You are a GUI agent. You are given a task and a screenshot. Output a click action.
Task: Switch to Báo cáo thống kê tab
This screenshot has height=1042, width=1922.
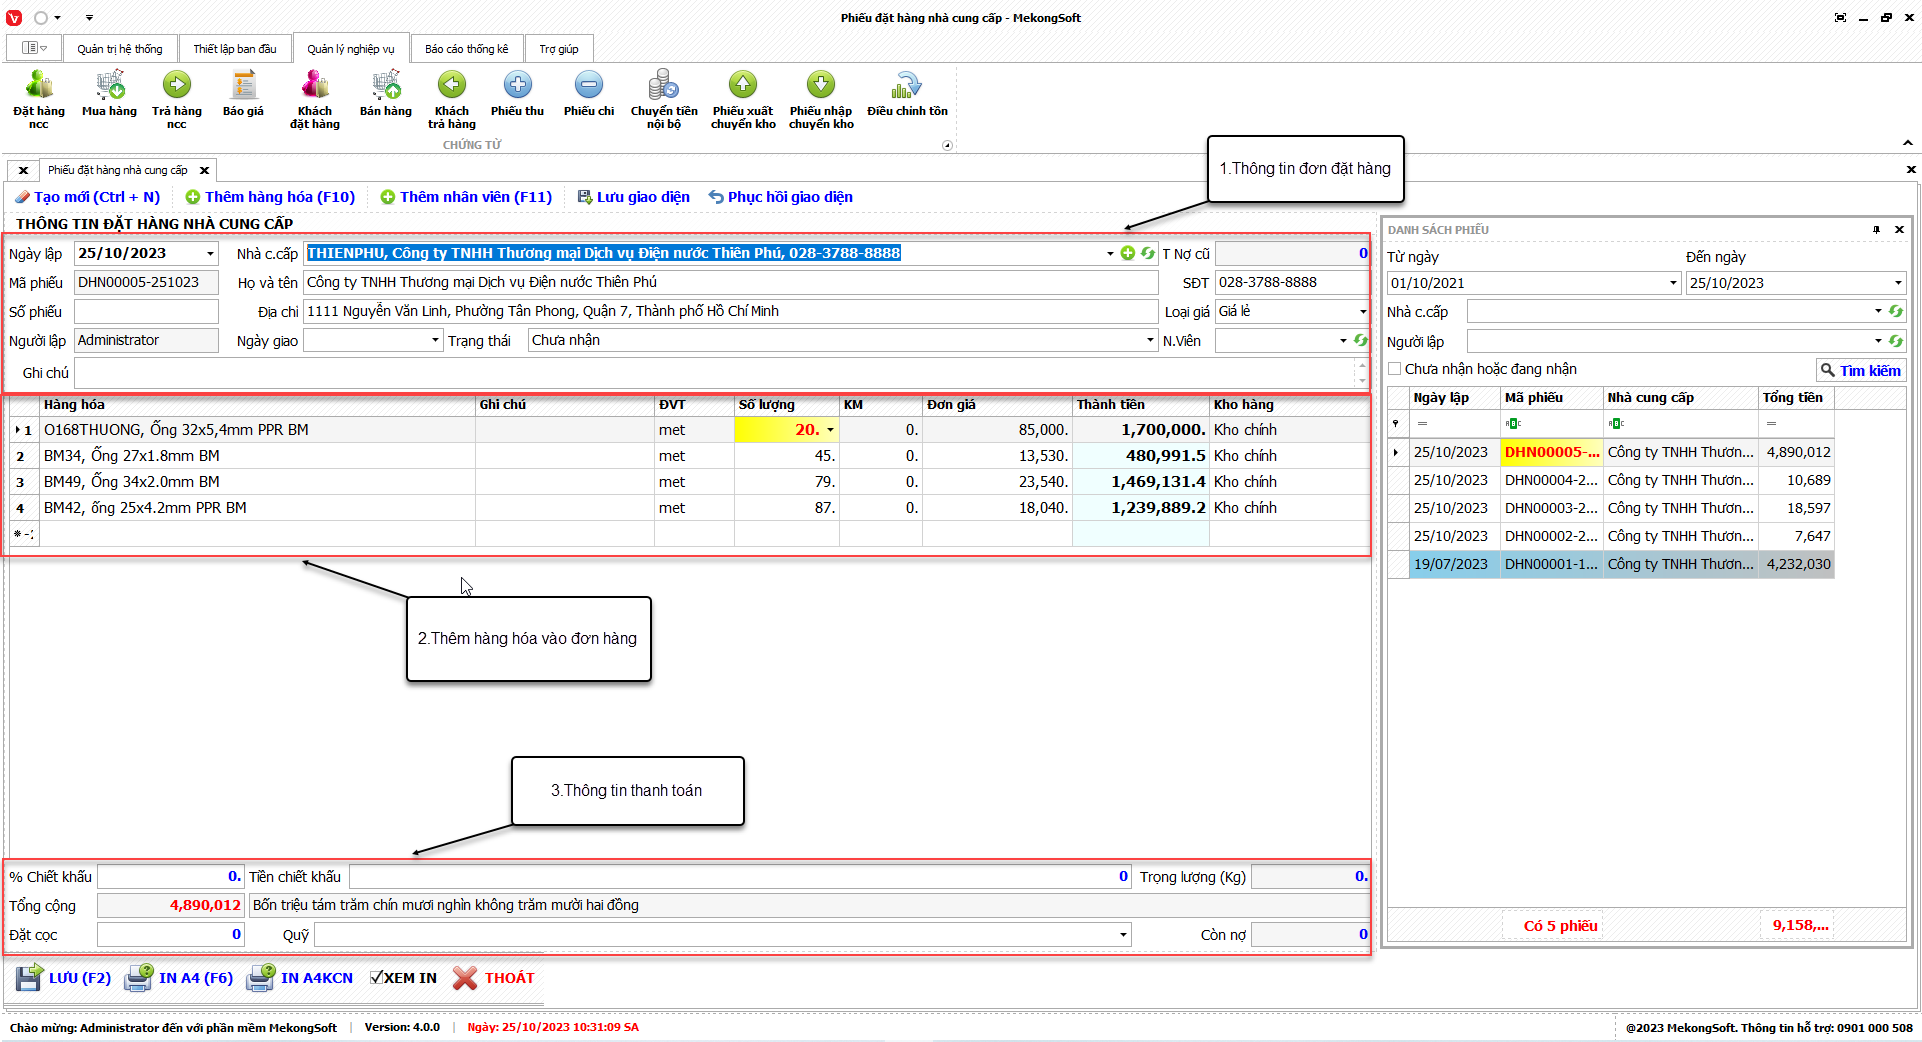tap(466, 49)
